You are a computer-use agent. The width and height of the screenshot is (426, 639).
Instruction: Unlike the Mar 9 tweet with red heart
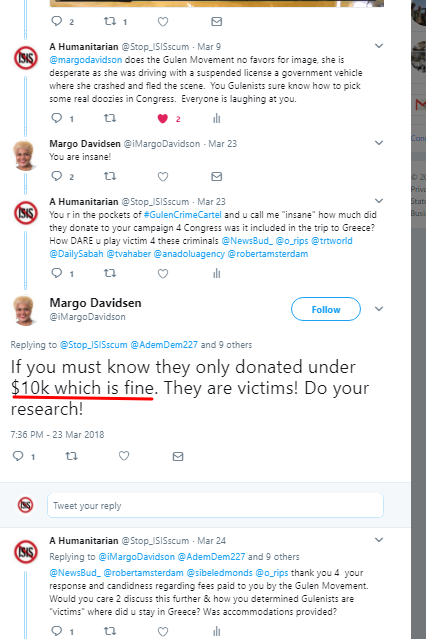tap(163, 119)
